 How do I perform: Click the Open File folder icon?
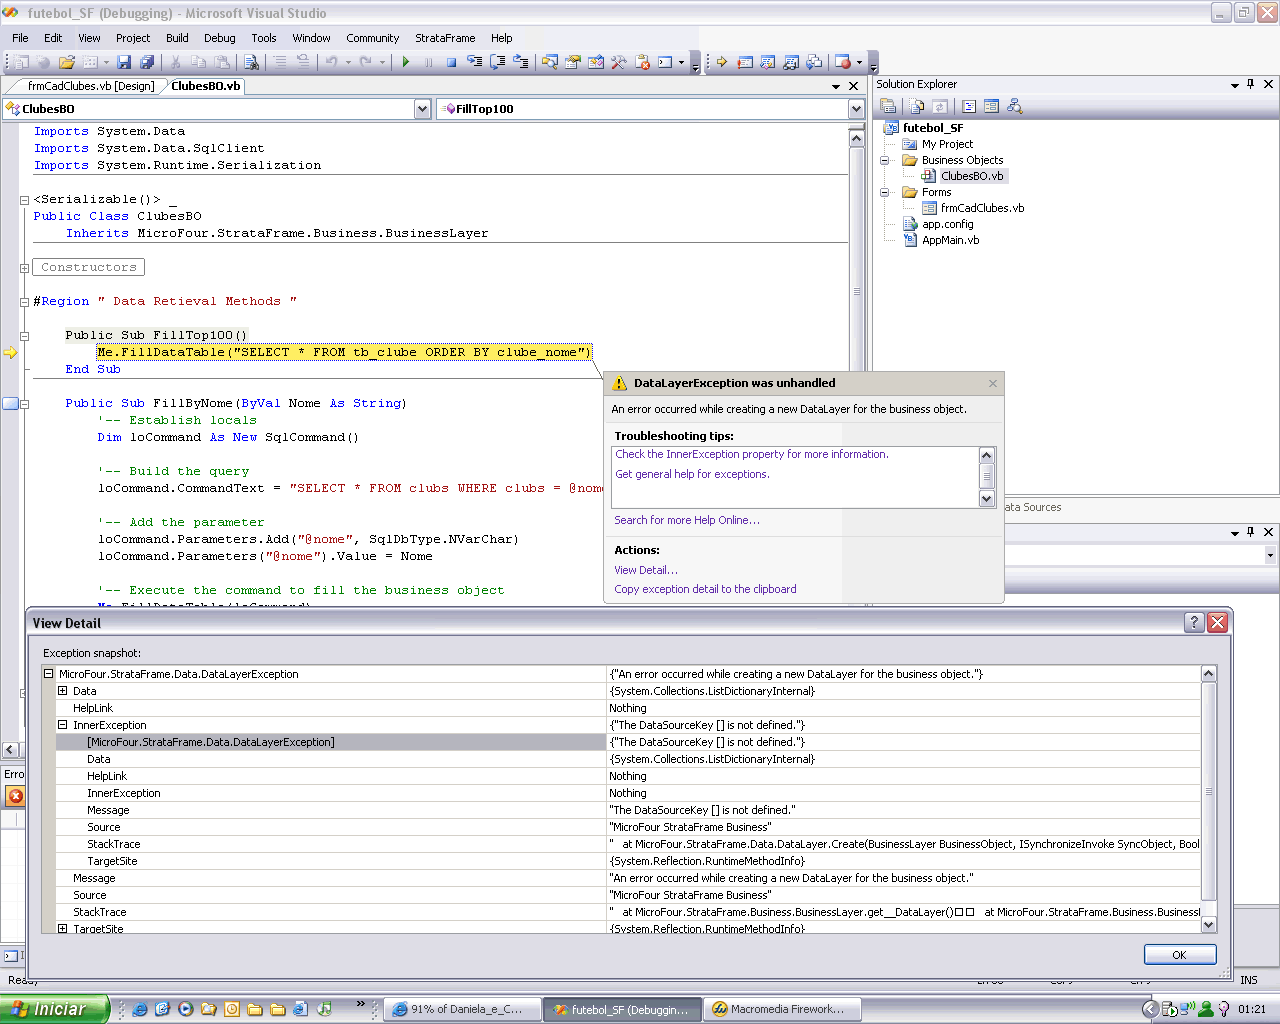[67, 62]
